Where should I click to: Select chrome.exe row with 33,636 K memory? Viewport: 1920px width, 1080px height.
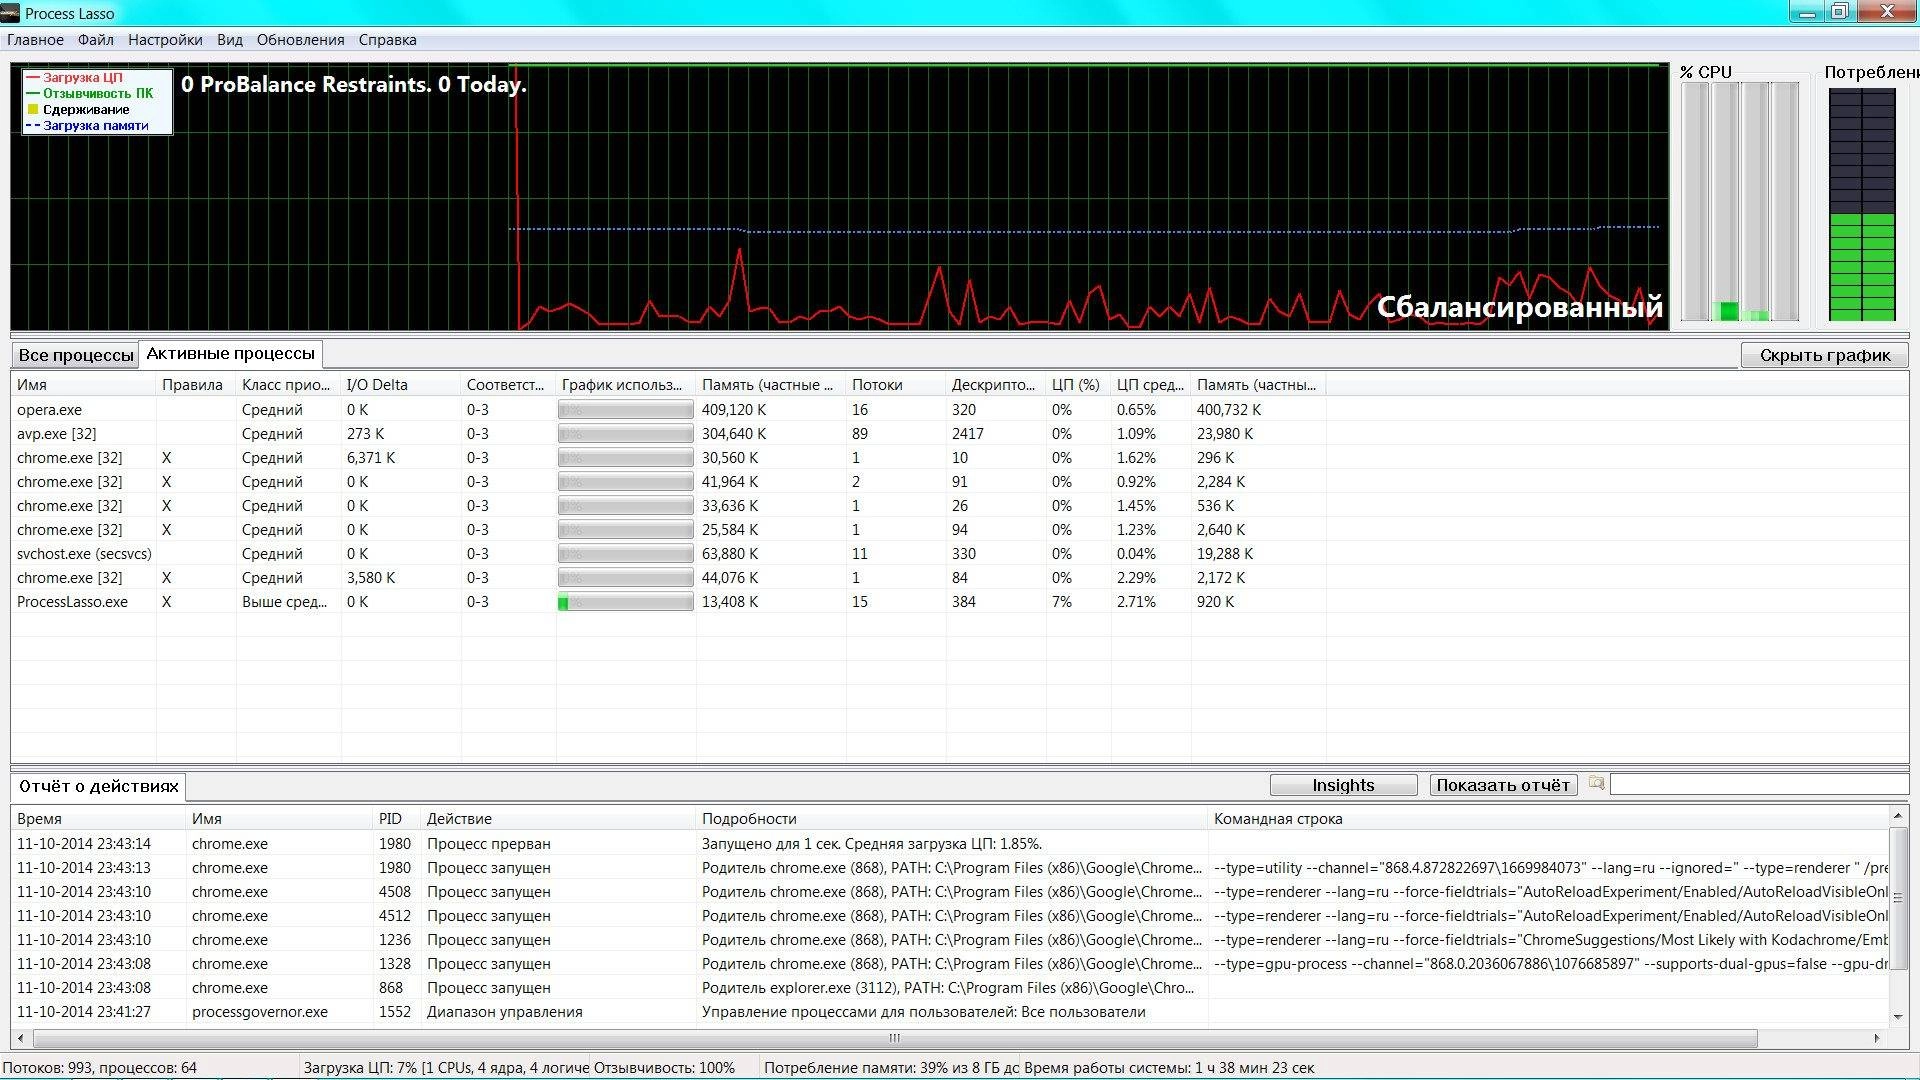tap(668, 506)
